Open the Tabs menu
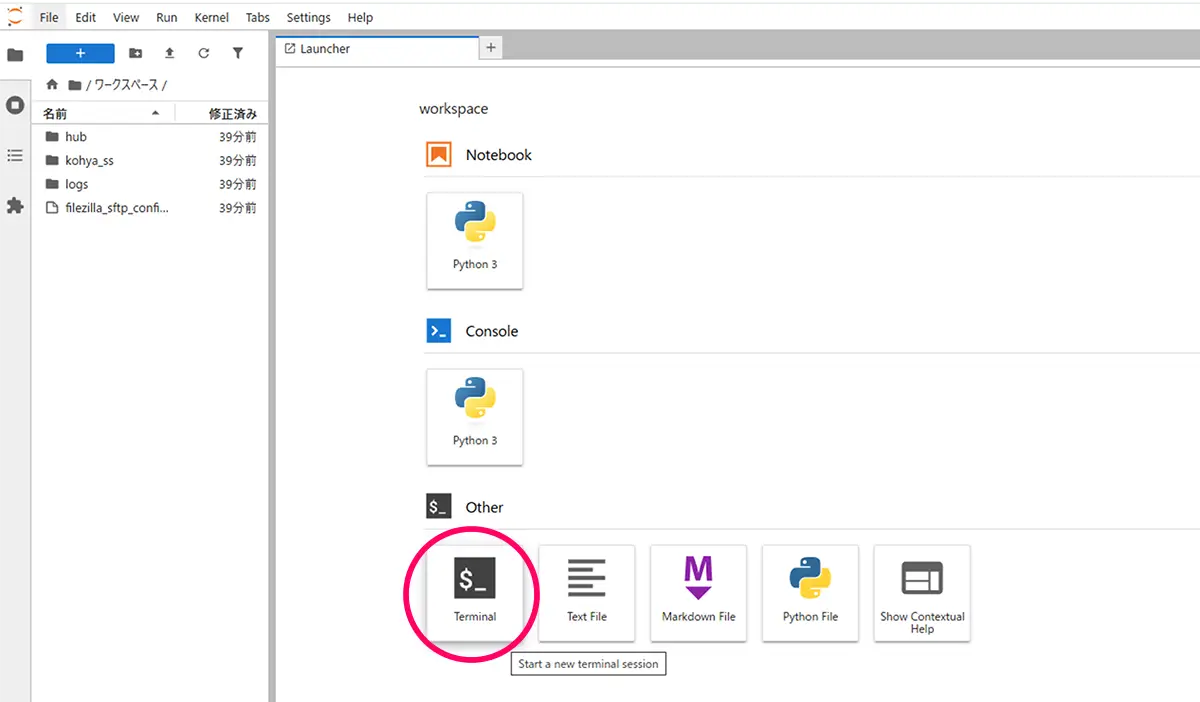This screenshot has width=1200, height=702. pyautogui.click(x=258, y=17)
